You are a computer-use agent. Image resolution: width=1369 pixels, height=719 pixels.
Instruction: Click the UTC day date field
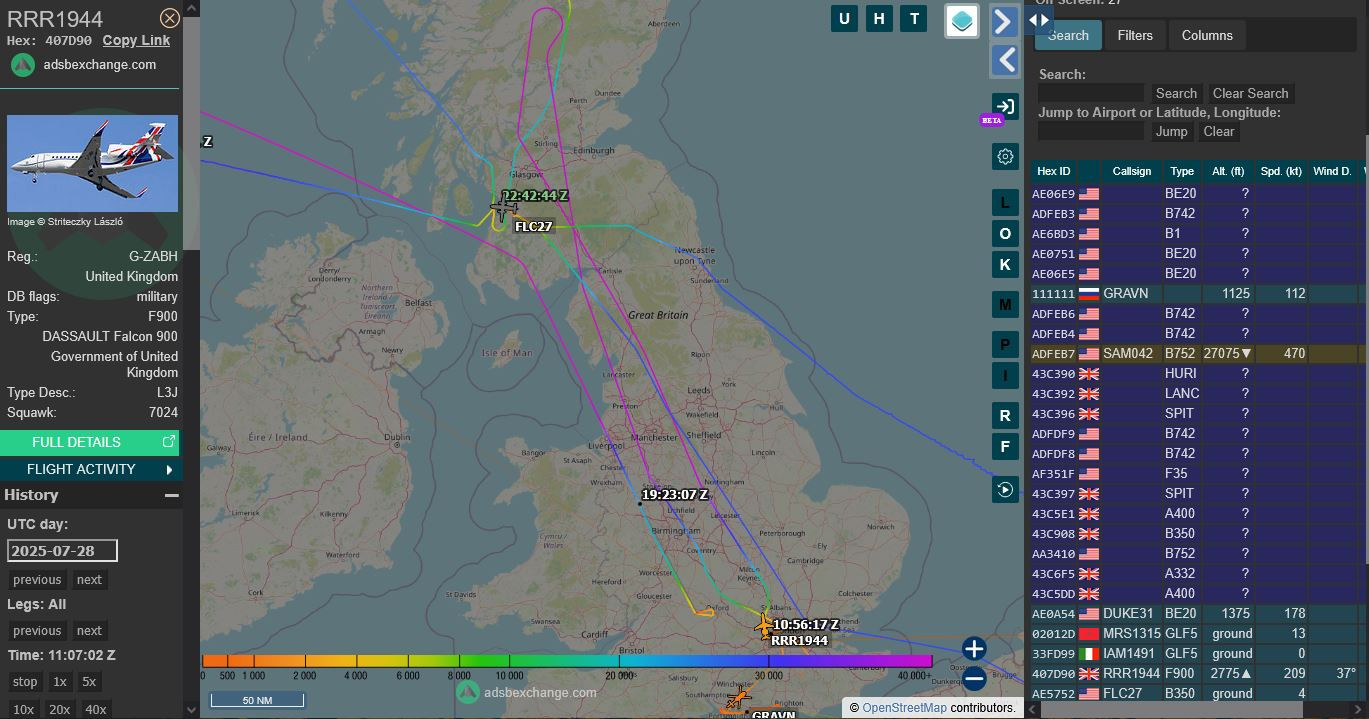[62, 551]
